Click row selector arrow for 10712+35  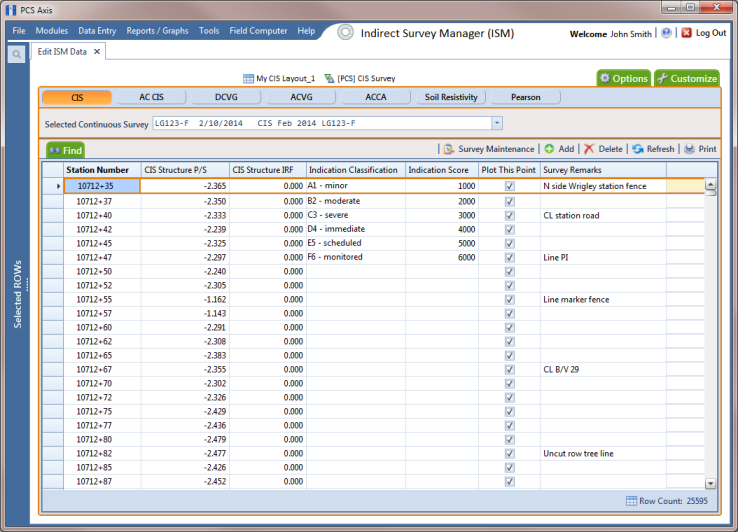pyautogui.click(x=58, y=186)
